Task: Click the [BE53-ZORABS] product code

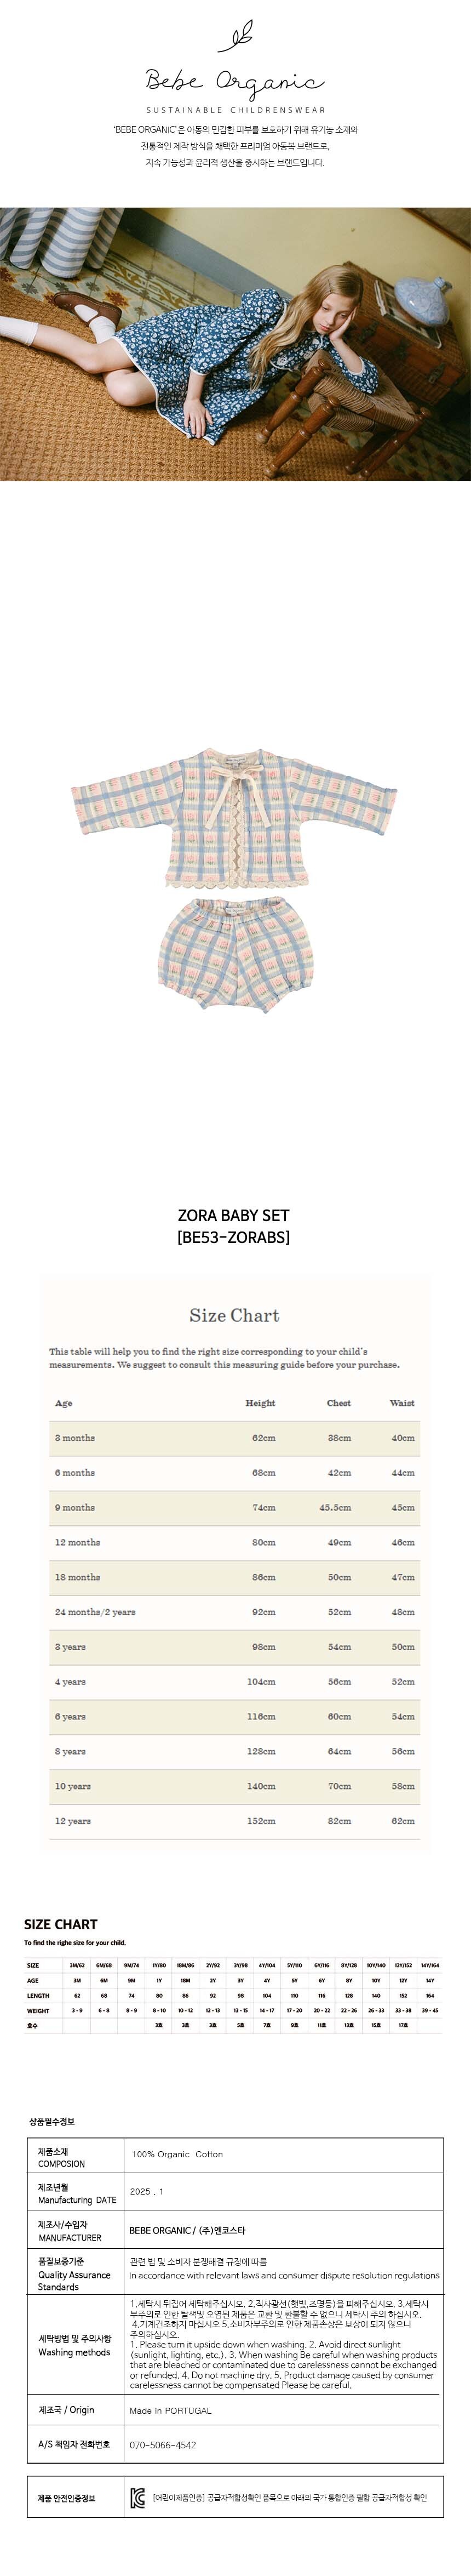Action: (x=233, y=1237)
